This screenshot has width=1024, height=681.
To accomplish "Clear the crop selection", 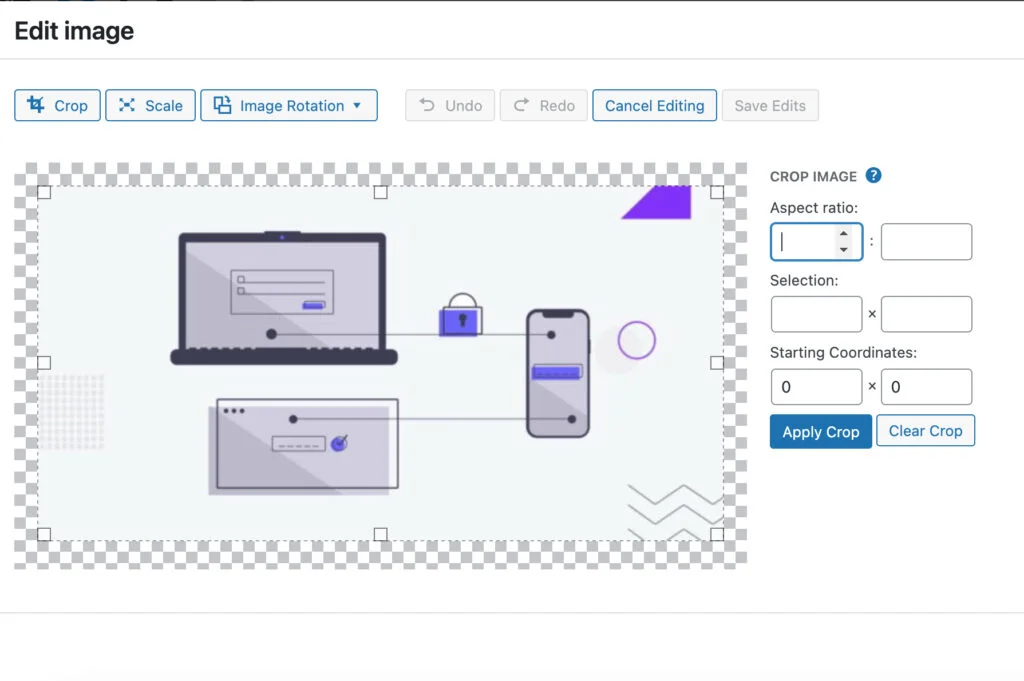I will point(925,430).
